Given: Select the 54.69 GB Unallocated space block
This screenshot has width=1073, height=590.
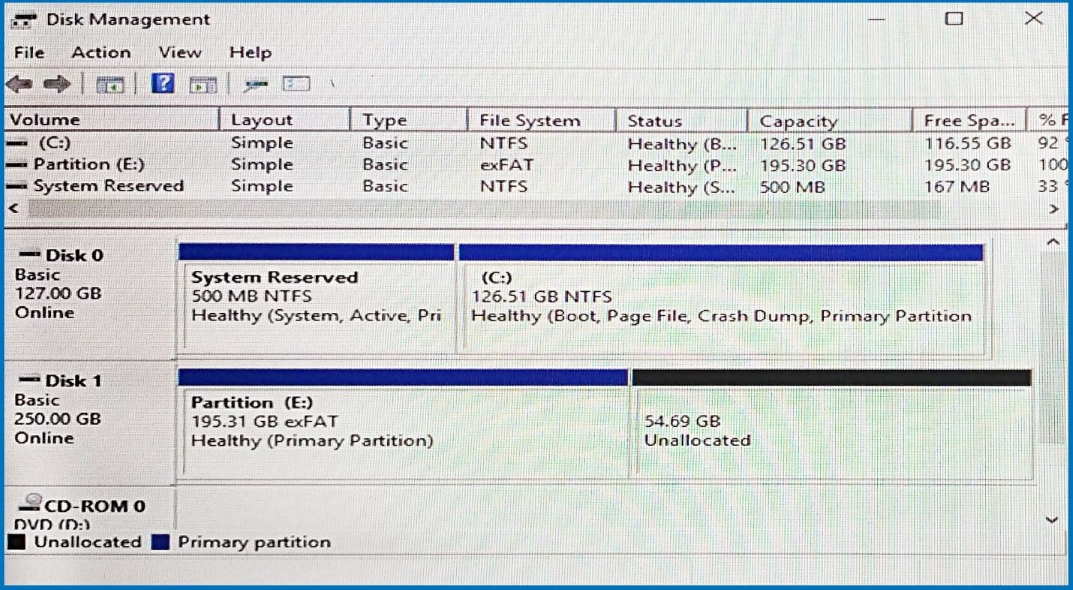Looking at the screenshot, I should click(x=830, y=431).
